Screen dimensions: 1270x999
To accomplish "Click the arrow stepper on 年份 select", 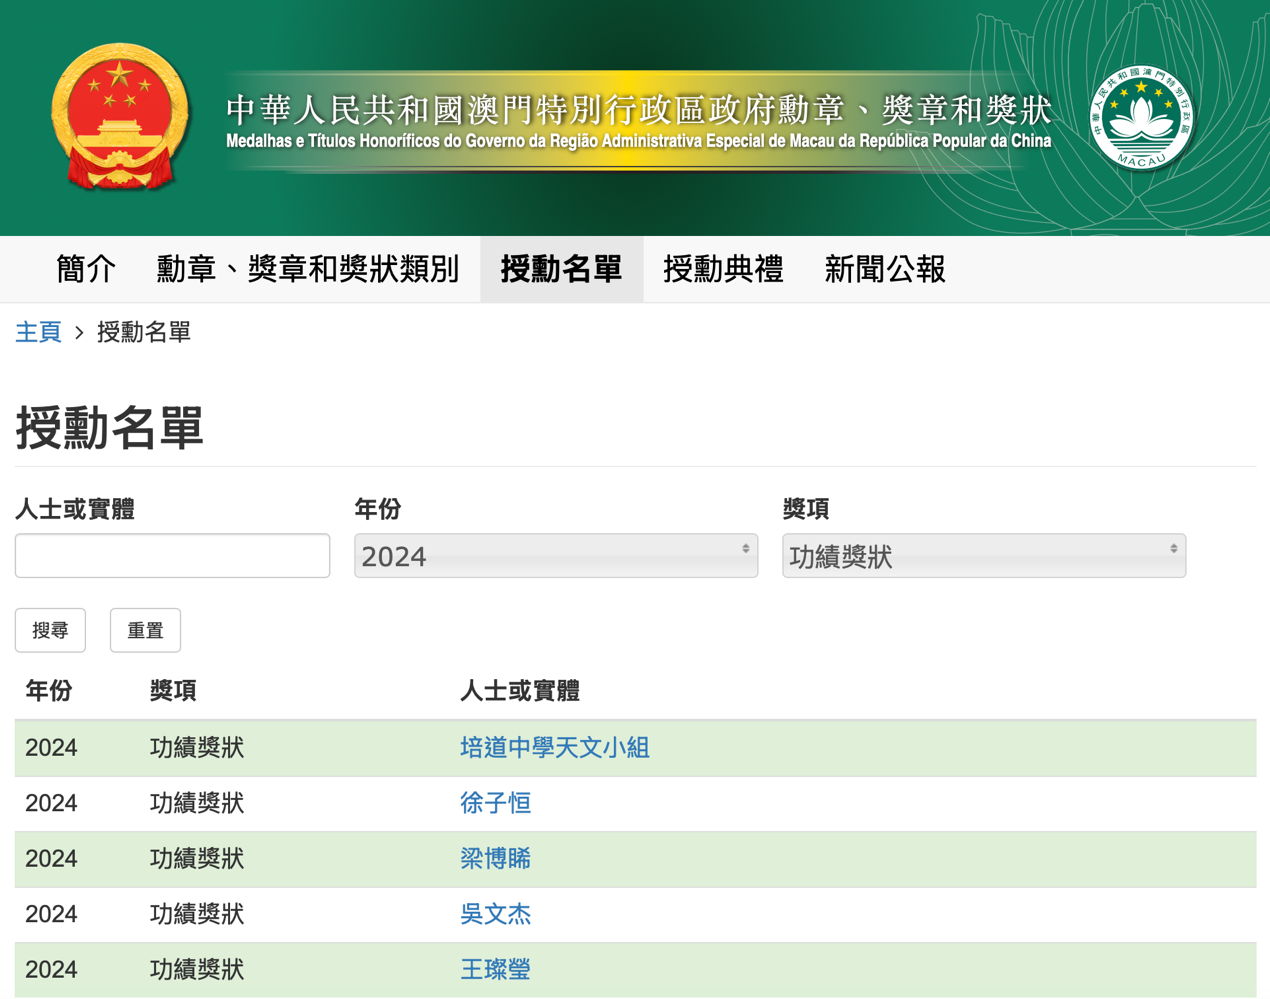I will point(745,549).
